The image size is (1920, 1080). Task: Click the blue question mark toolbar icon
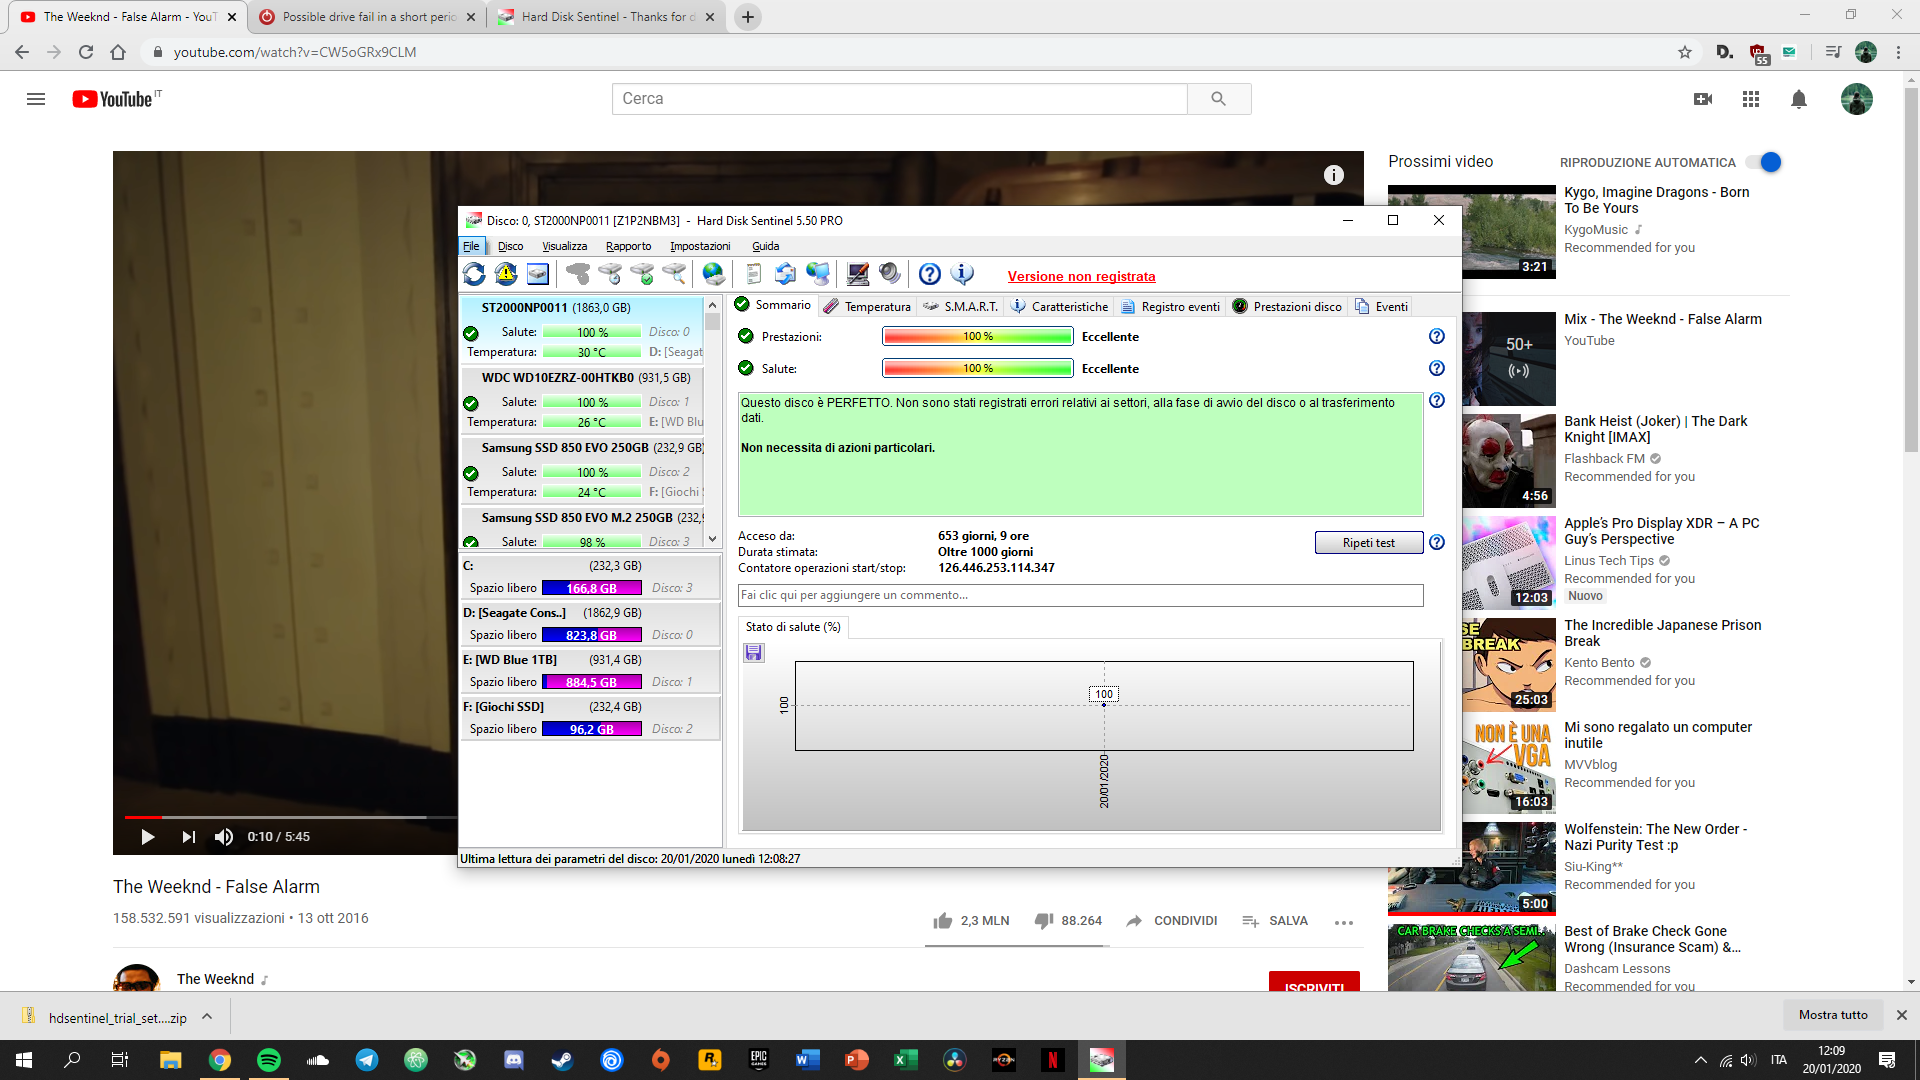tap(930, 274)
